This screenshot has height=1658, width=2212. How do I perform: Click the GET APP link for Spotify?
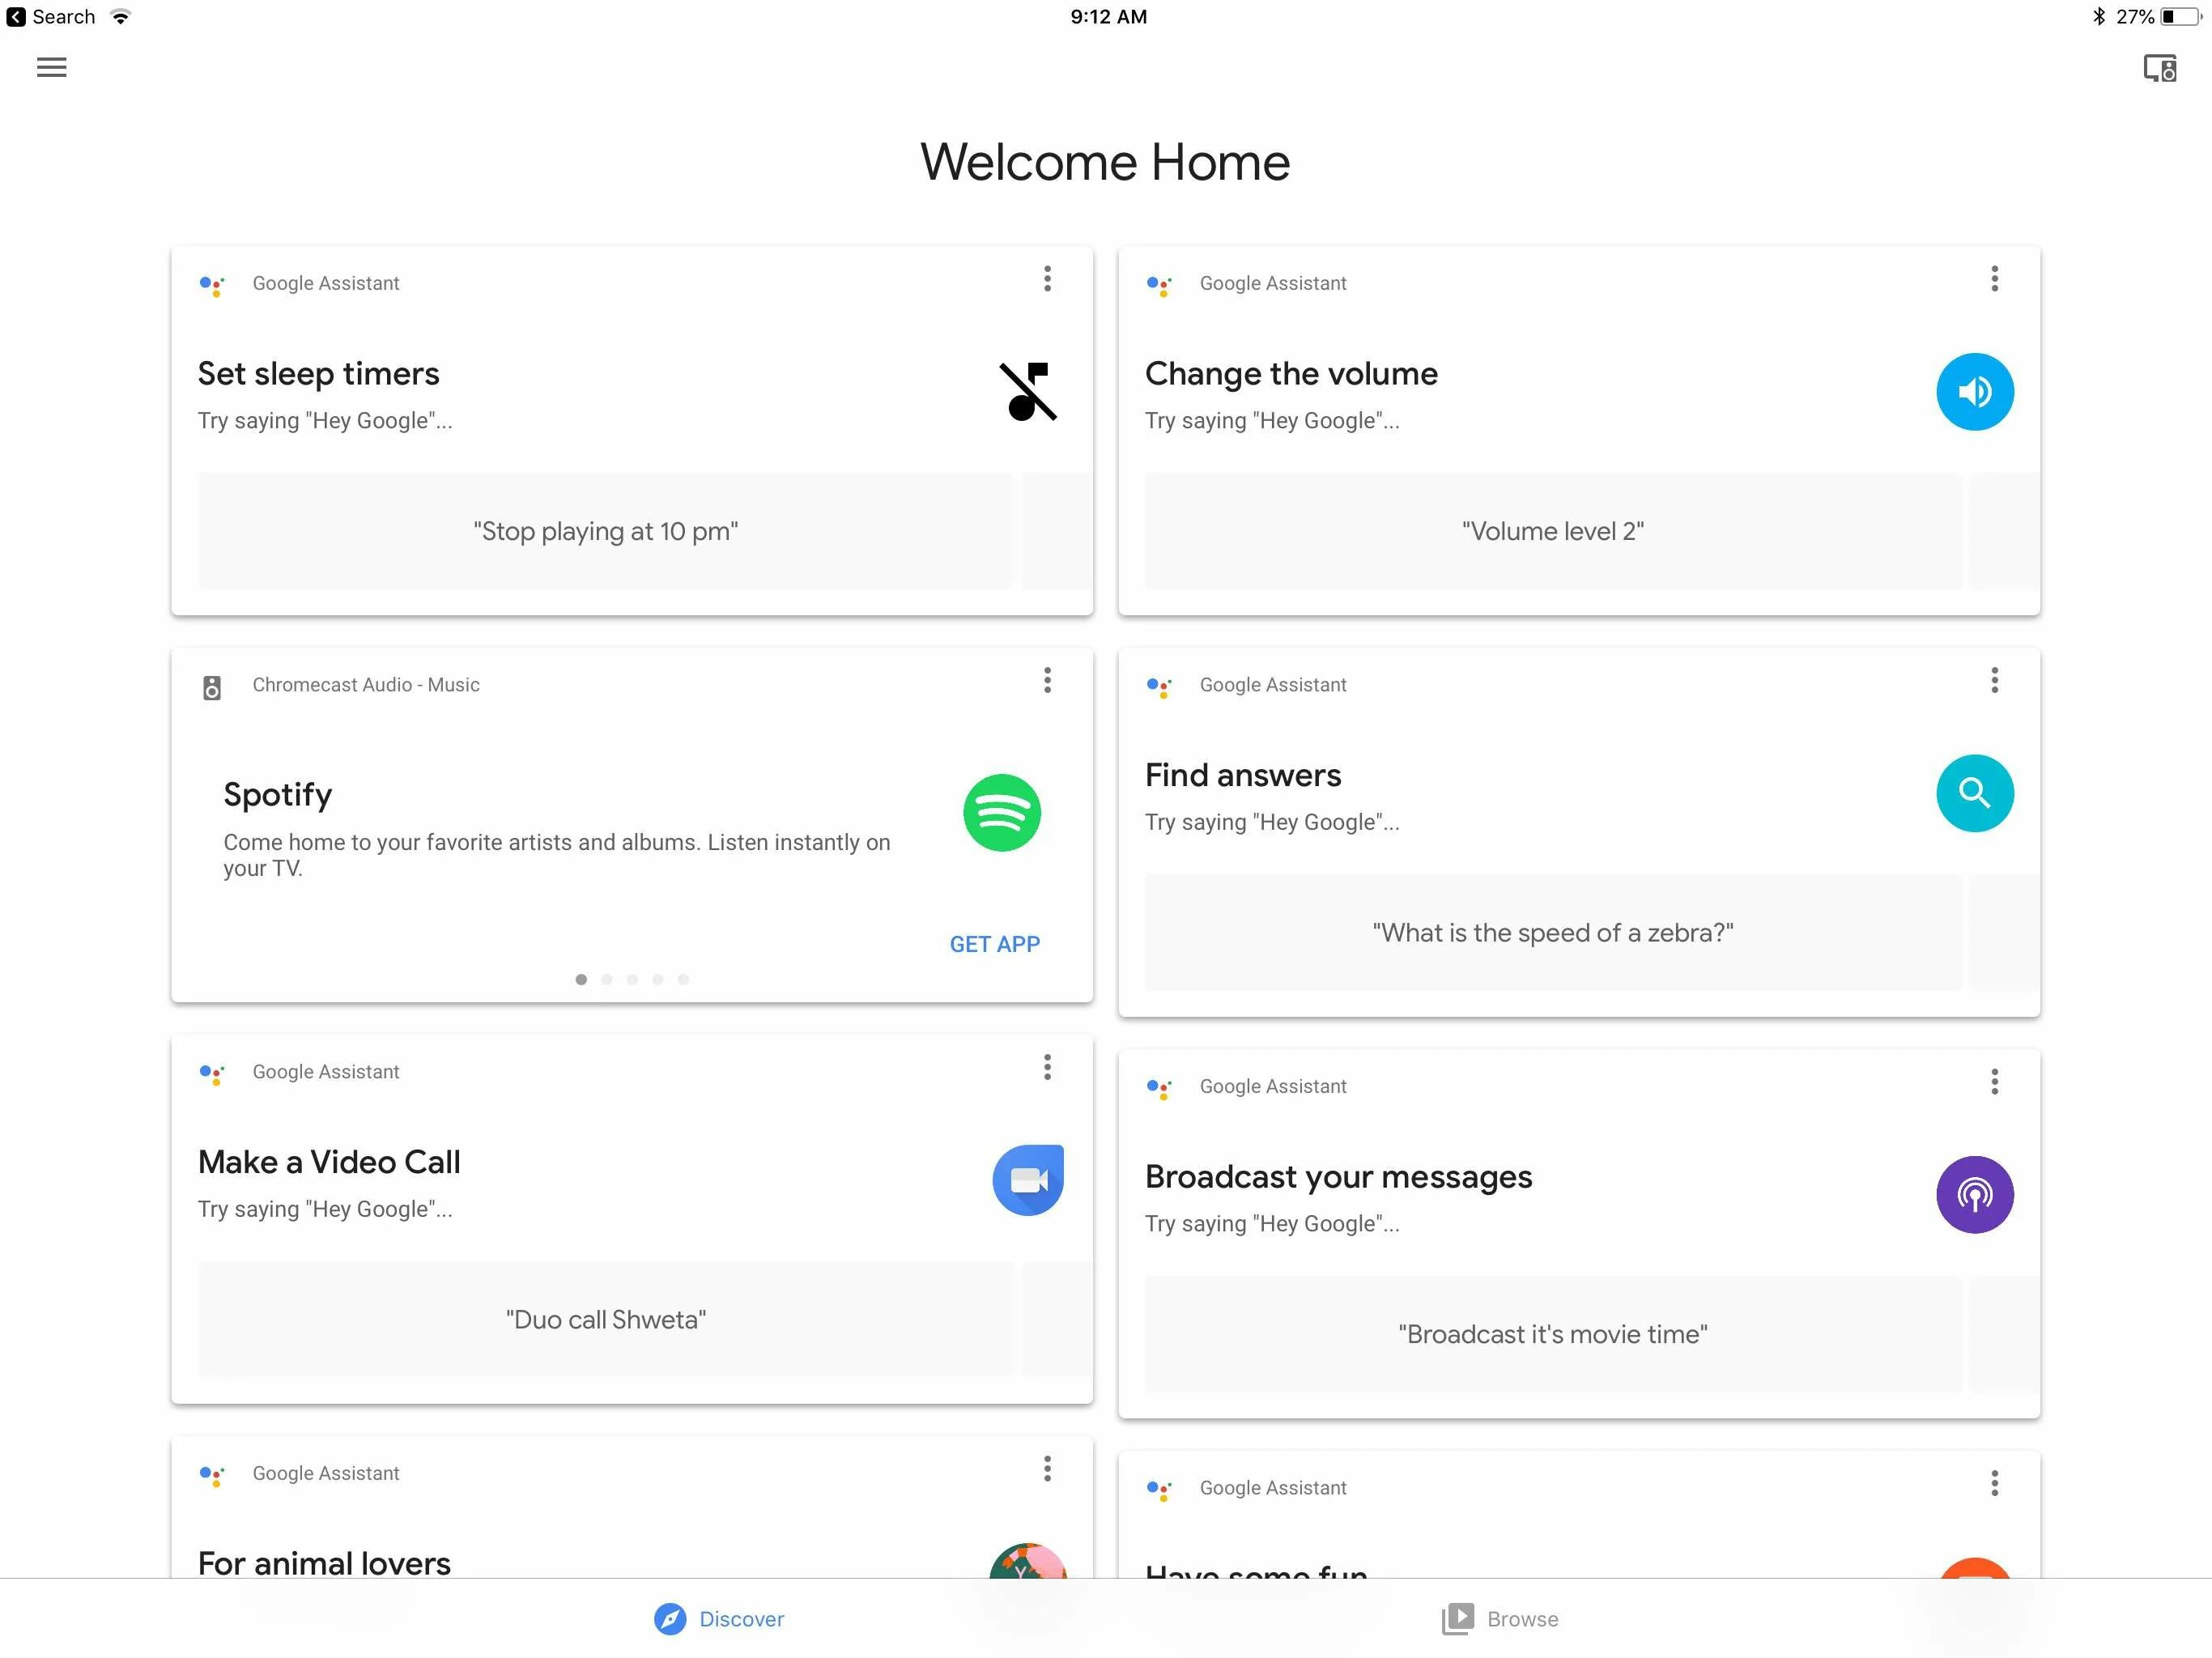pos(994,944)
